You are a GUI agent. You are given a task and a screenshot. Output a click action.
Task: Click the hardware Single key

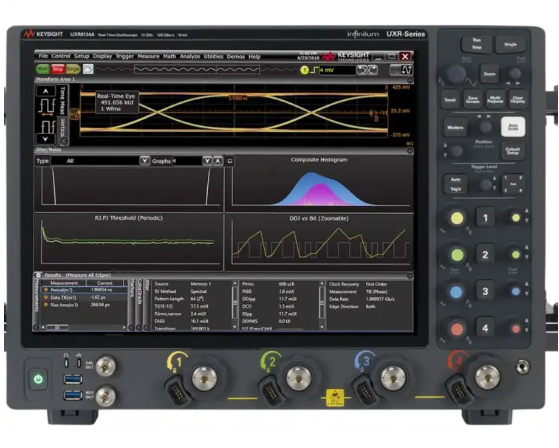pyautogui.click(x=510, y=44)
